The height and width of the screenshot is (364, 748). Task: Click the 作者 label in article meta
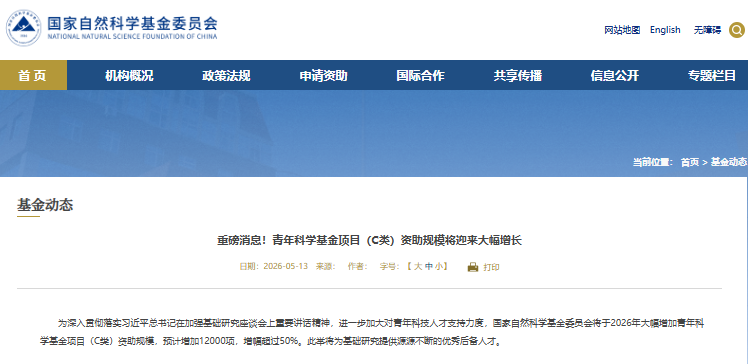tap(357, 266)
